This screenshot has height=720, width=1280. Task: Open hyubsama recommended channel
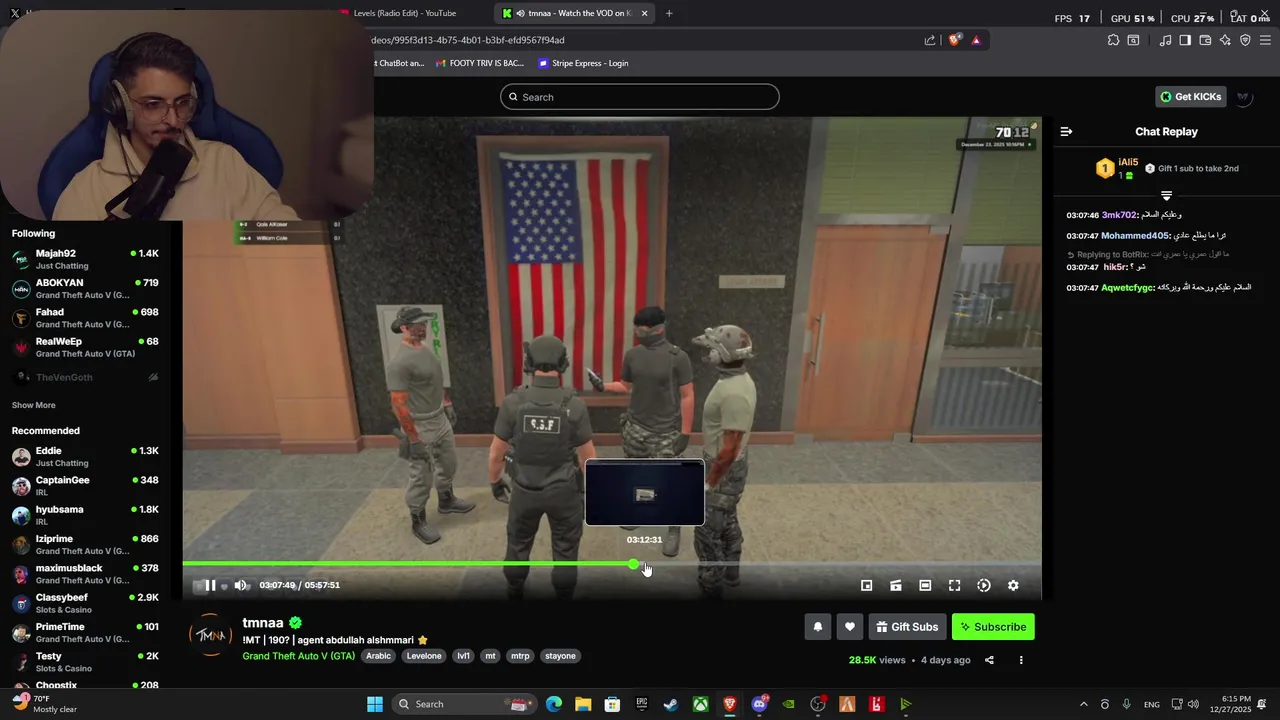pos(85,515)
